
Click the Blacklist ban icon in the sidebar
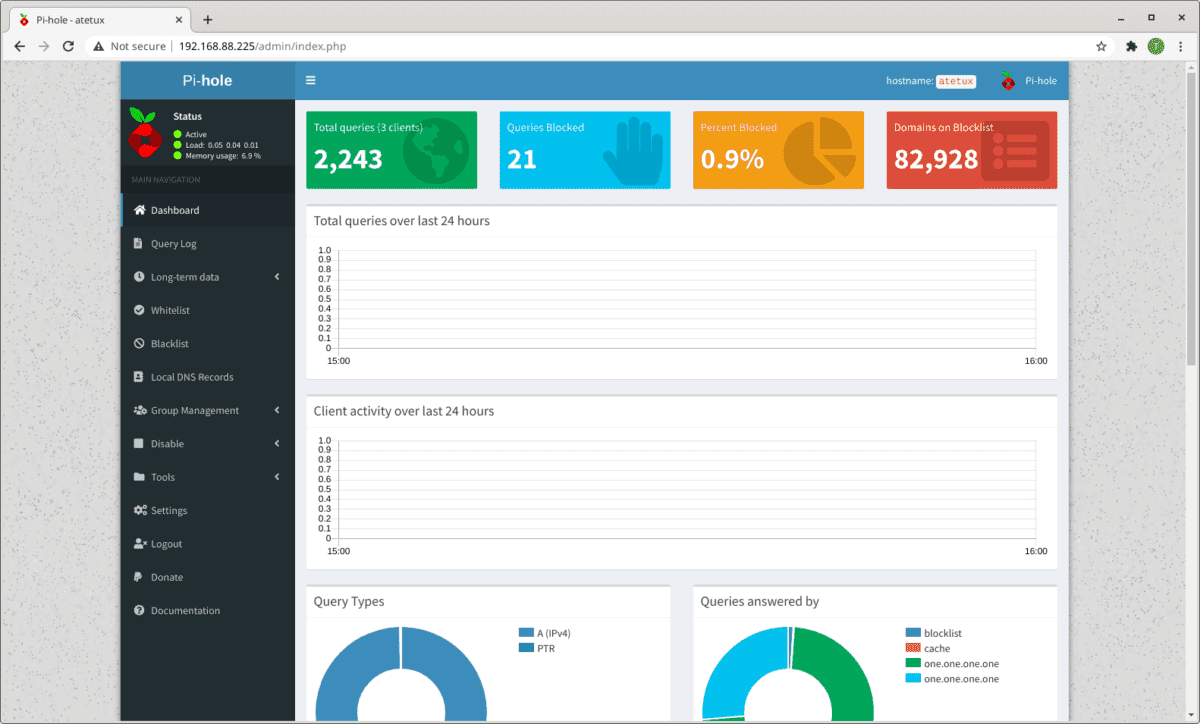pyautogui.click(x=139, y=343)
